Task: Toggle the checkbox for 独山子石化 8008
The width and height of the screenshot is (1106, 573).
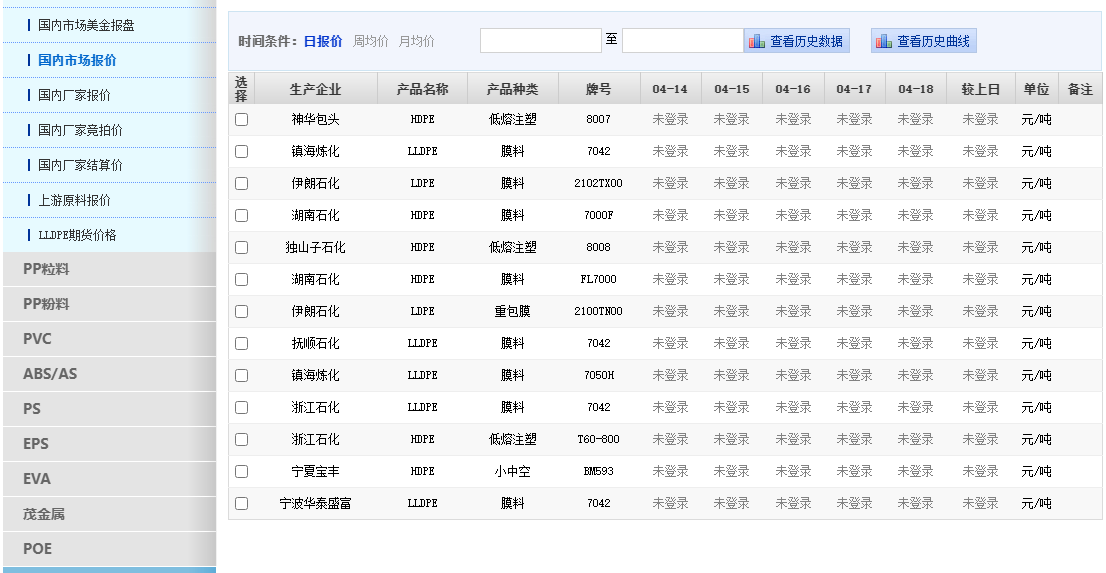Action: coord(241,248)
